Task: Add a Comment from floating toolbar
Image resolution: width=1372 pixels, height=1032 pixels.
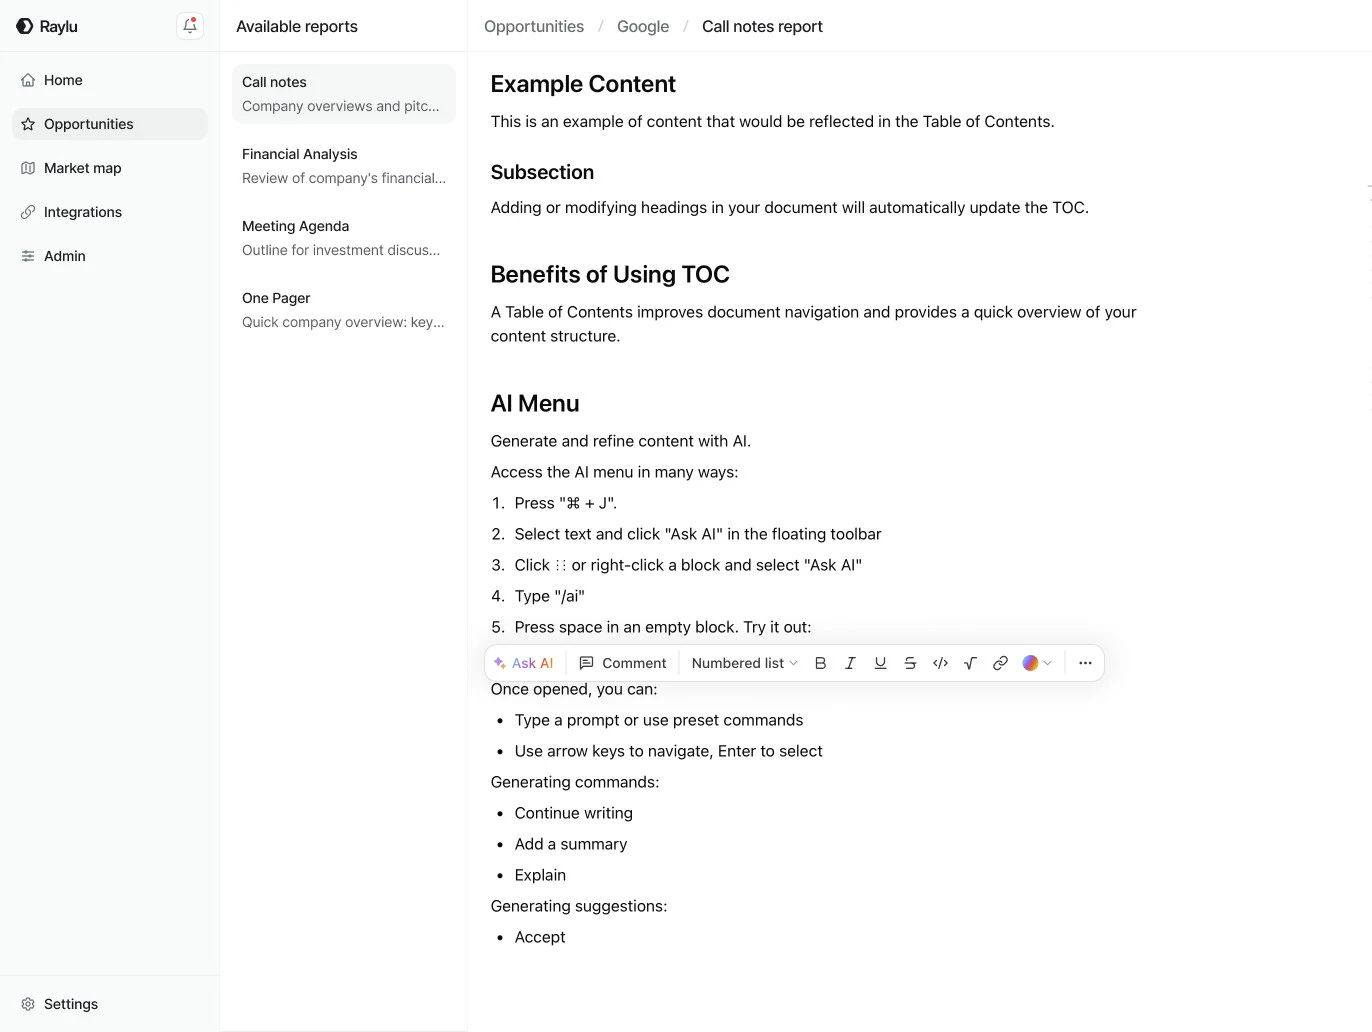Action: [x=623, y=663]
